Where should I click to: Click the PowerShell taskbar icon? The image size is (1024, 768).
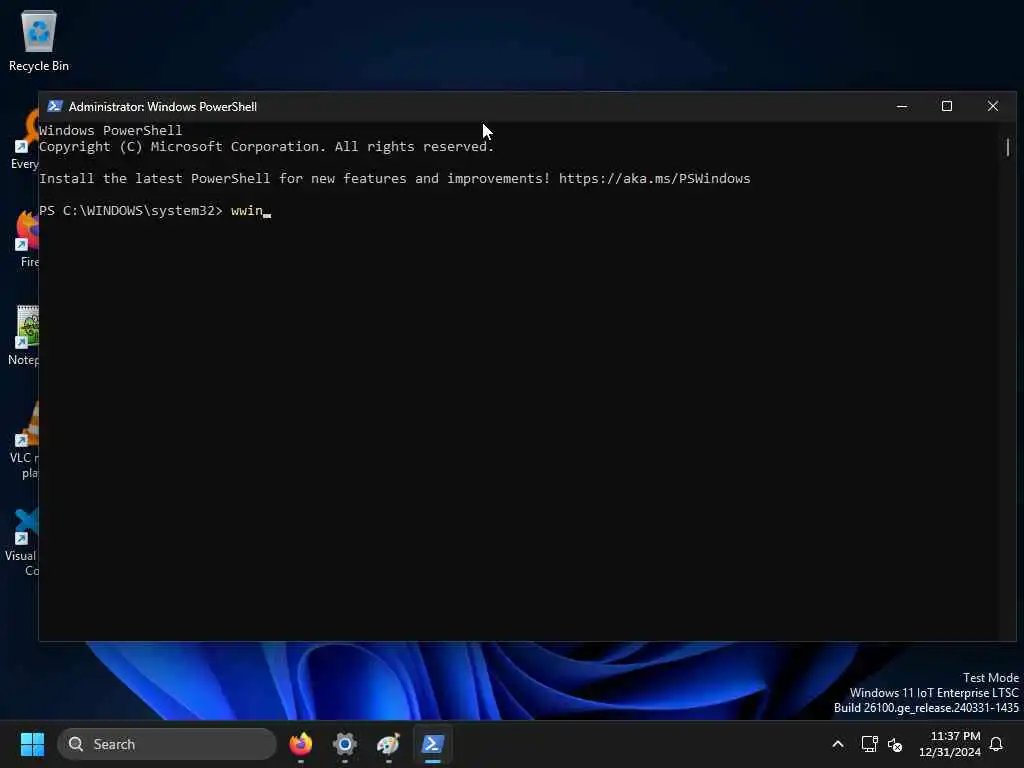pos(432,744)
